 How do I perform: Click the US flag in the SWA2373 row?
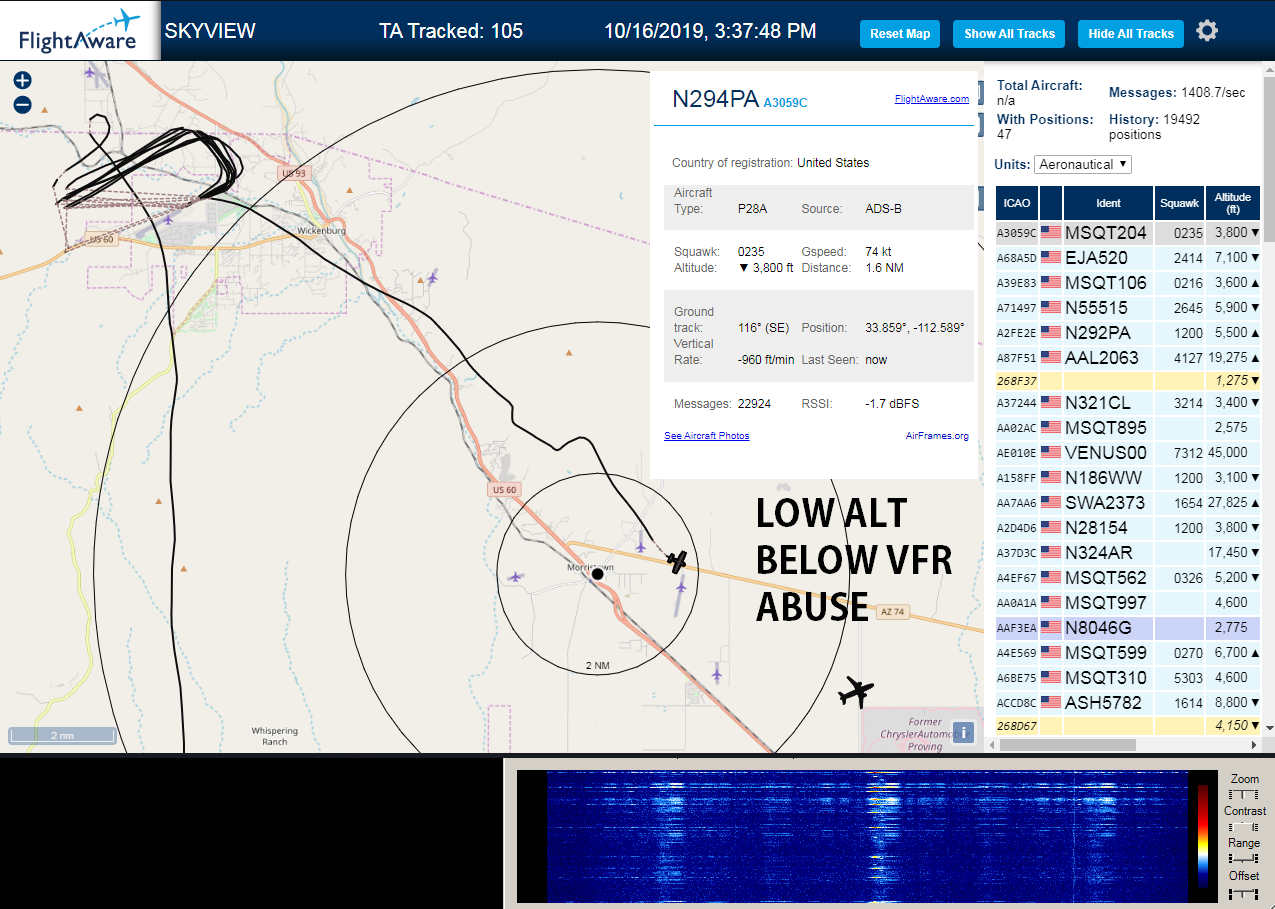[1051, 503]
